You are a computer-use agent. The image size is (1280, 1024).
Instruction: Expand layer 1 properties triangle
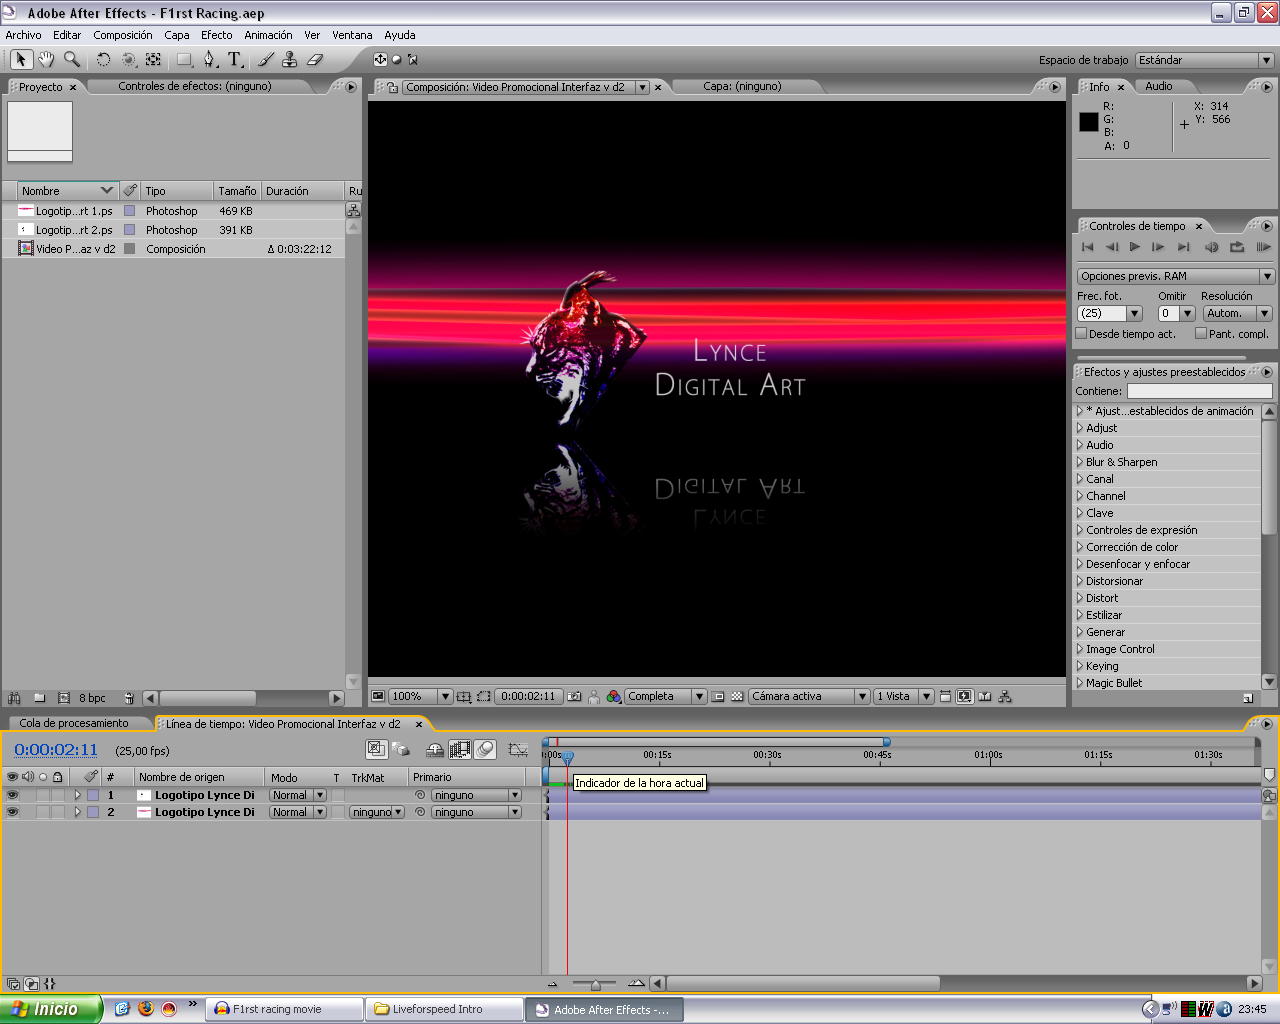(77, 795)
